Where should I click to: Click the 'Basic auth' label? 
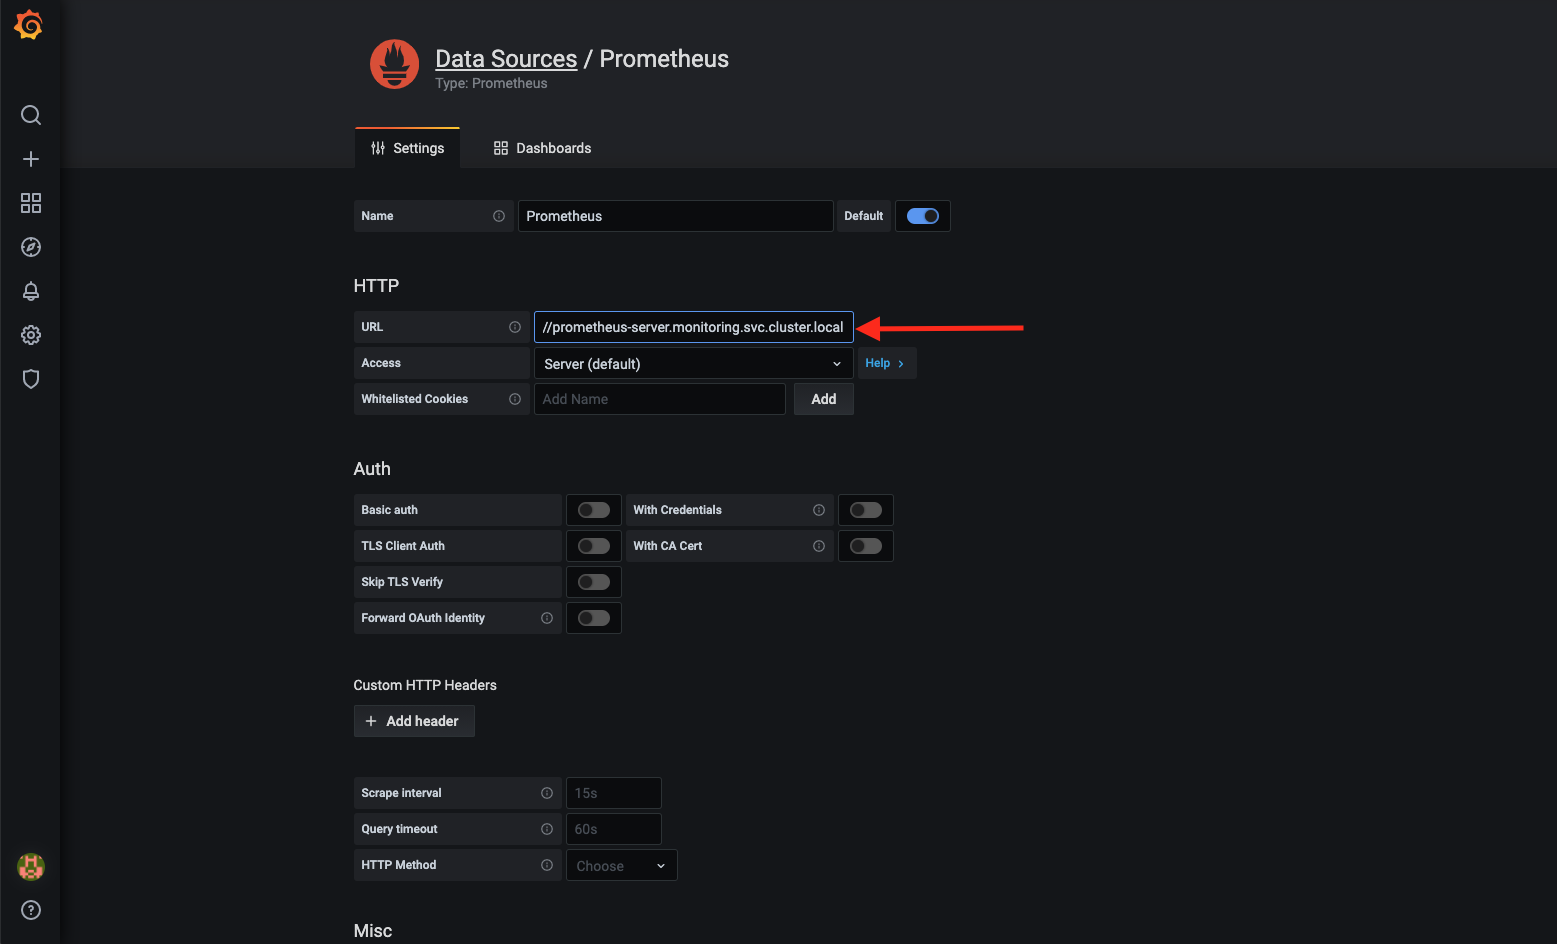point(389,510)
